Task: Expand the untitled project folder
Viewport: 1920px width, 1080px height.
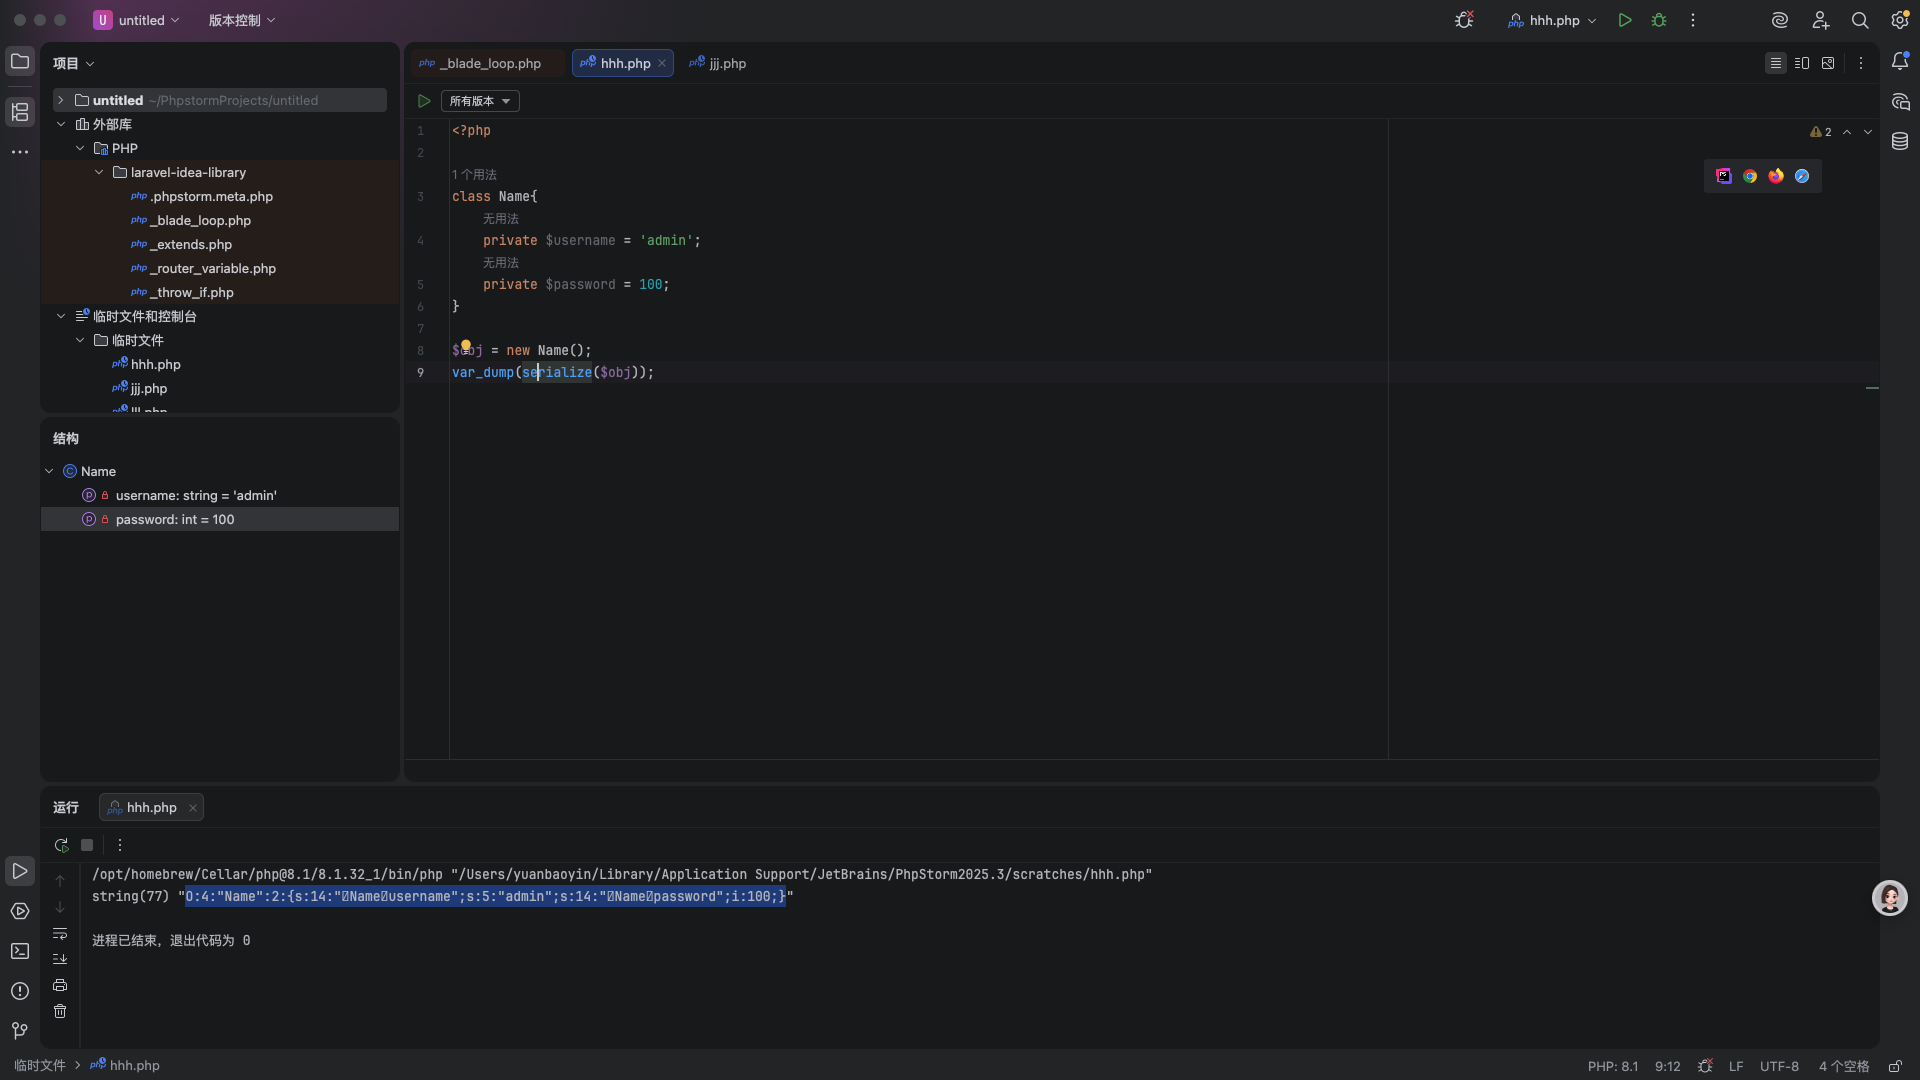Action: point(60,100)
